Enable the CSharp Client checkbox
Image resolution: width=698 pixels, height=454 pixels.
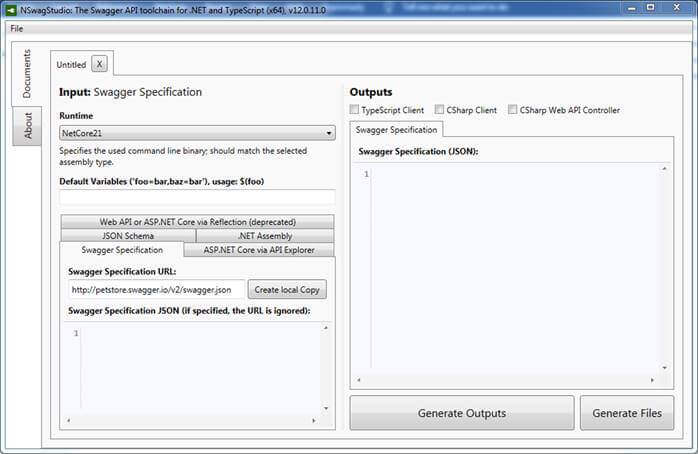(439, 109)
